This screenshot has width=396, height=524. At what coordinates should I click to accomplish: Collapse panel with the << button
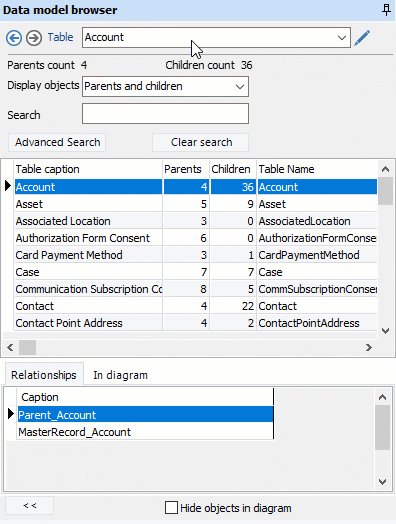click(x=29, y=505)
